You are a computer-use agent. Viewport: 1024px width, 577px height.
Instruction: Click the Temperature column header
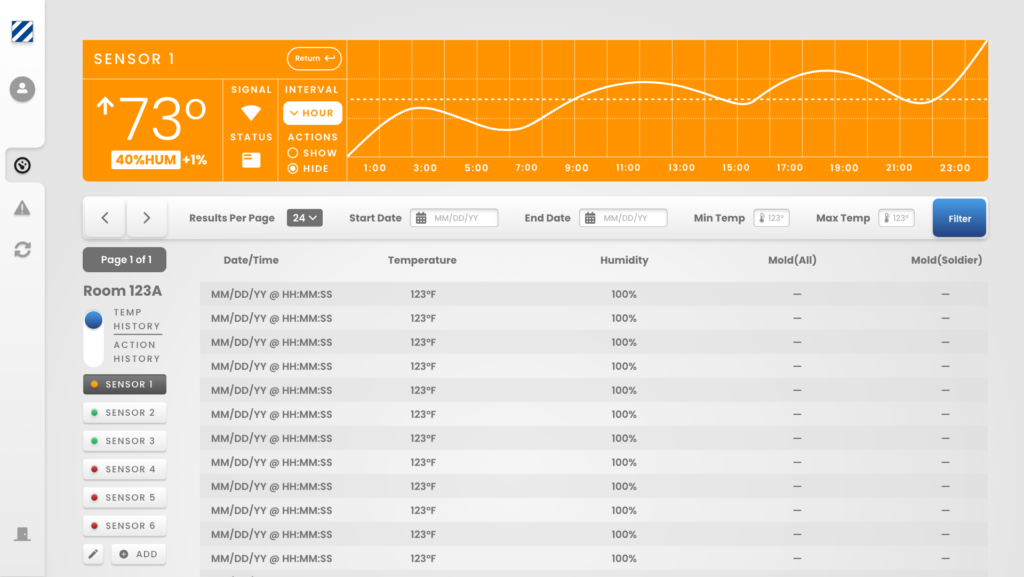[422, 260]
